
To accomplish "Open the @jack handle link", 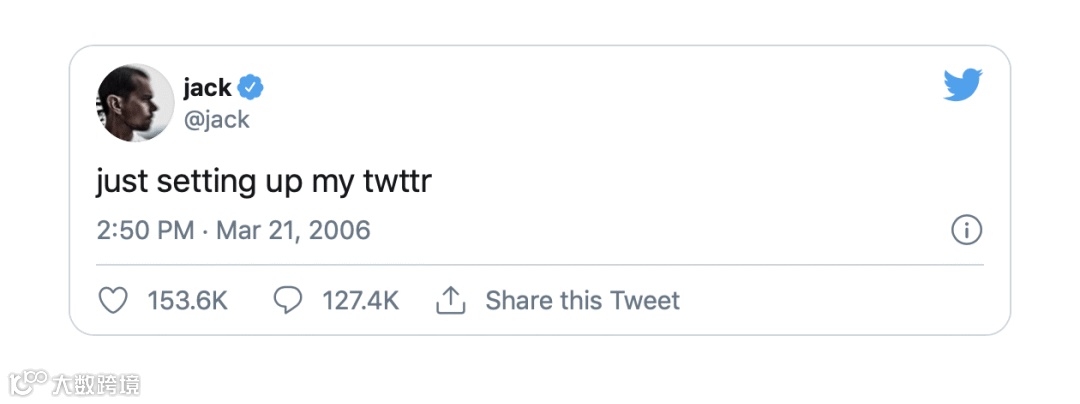I will pos(216,120).
